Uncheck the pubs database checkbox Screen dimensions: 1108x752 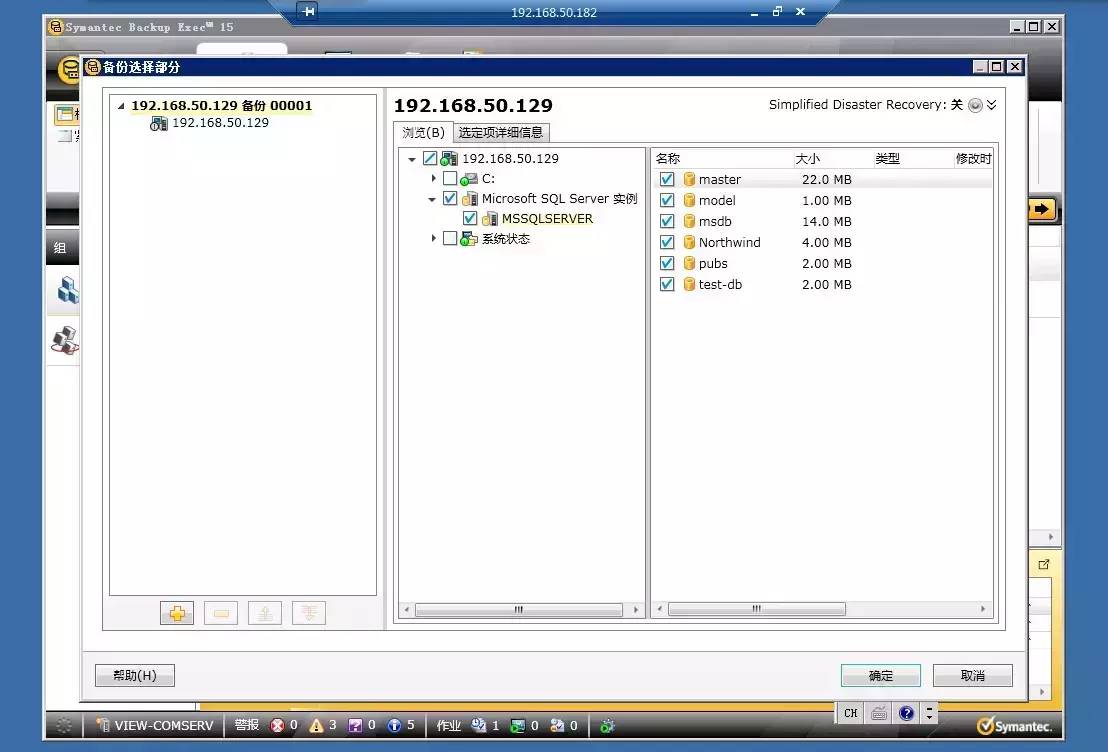point(666,264)
